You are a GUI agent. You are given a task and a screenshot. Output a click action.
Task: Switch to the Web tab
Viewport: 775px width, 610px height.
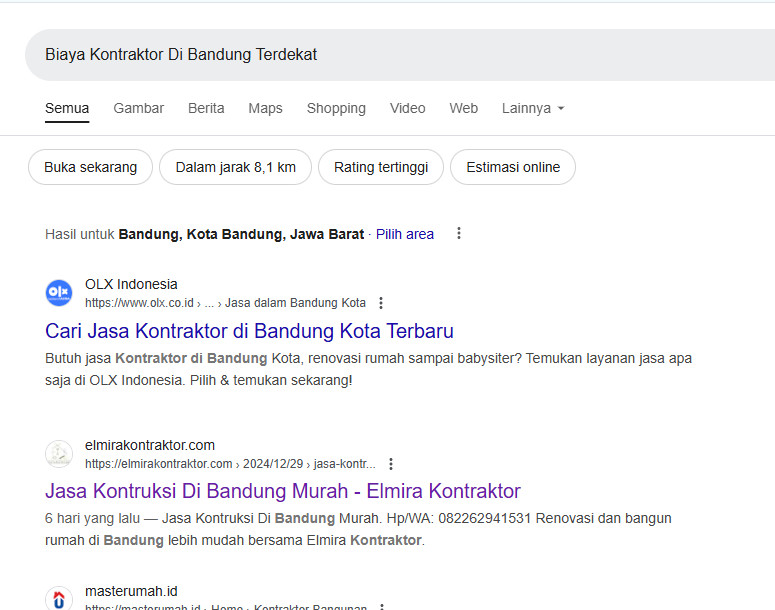[464, 108]
